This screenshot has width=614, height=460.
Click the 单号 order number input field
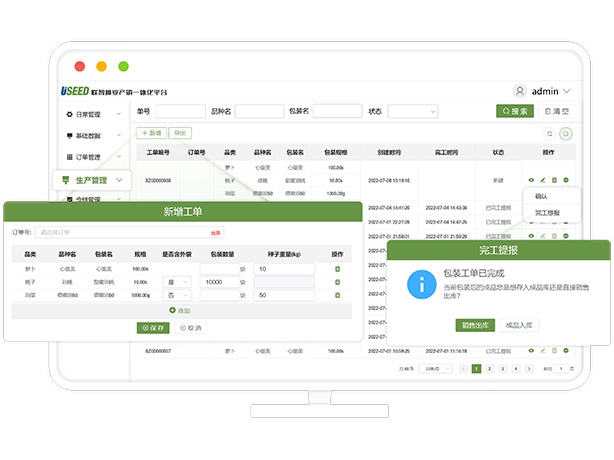180,111
